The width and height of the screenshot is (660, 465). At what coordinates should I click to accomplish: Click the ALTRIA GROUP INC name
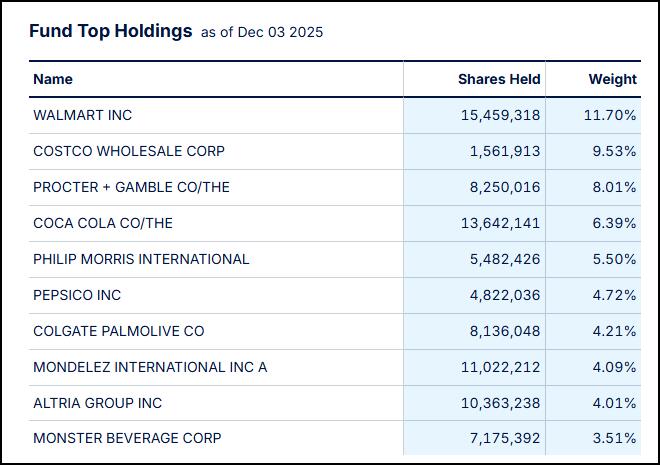(98, 403)
